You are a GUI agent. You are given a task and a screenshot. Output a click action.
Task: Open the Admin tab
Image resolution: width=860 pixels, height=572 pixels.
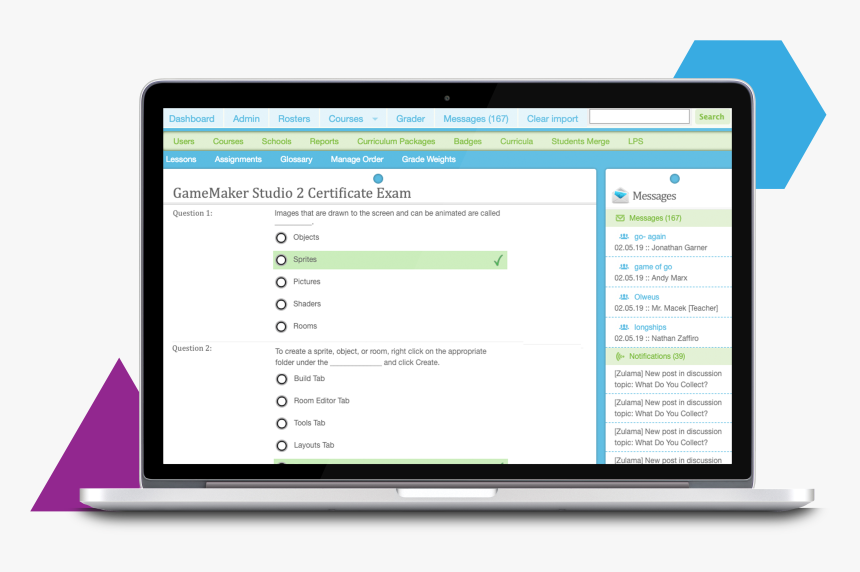246,118
